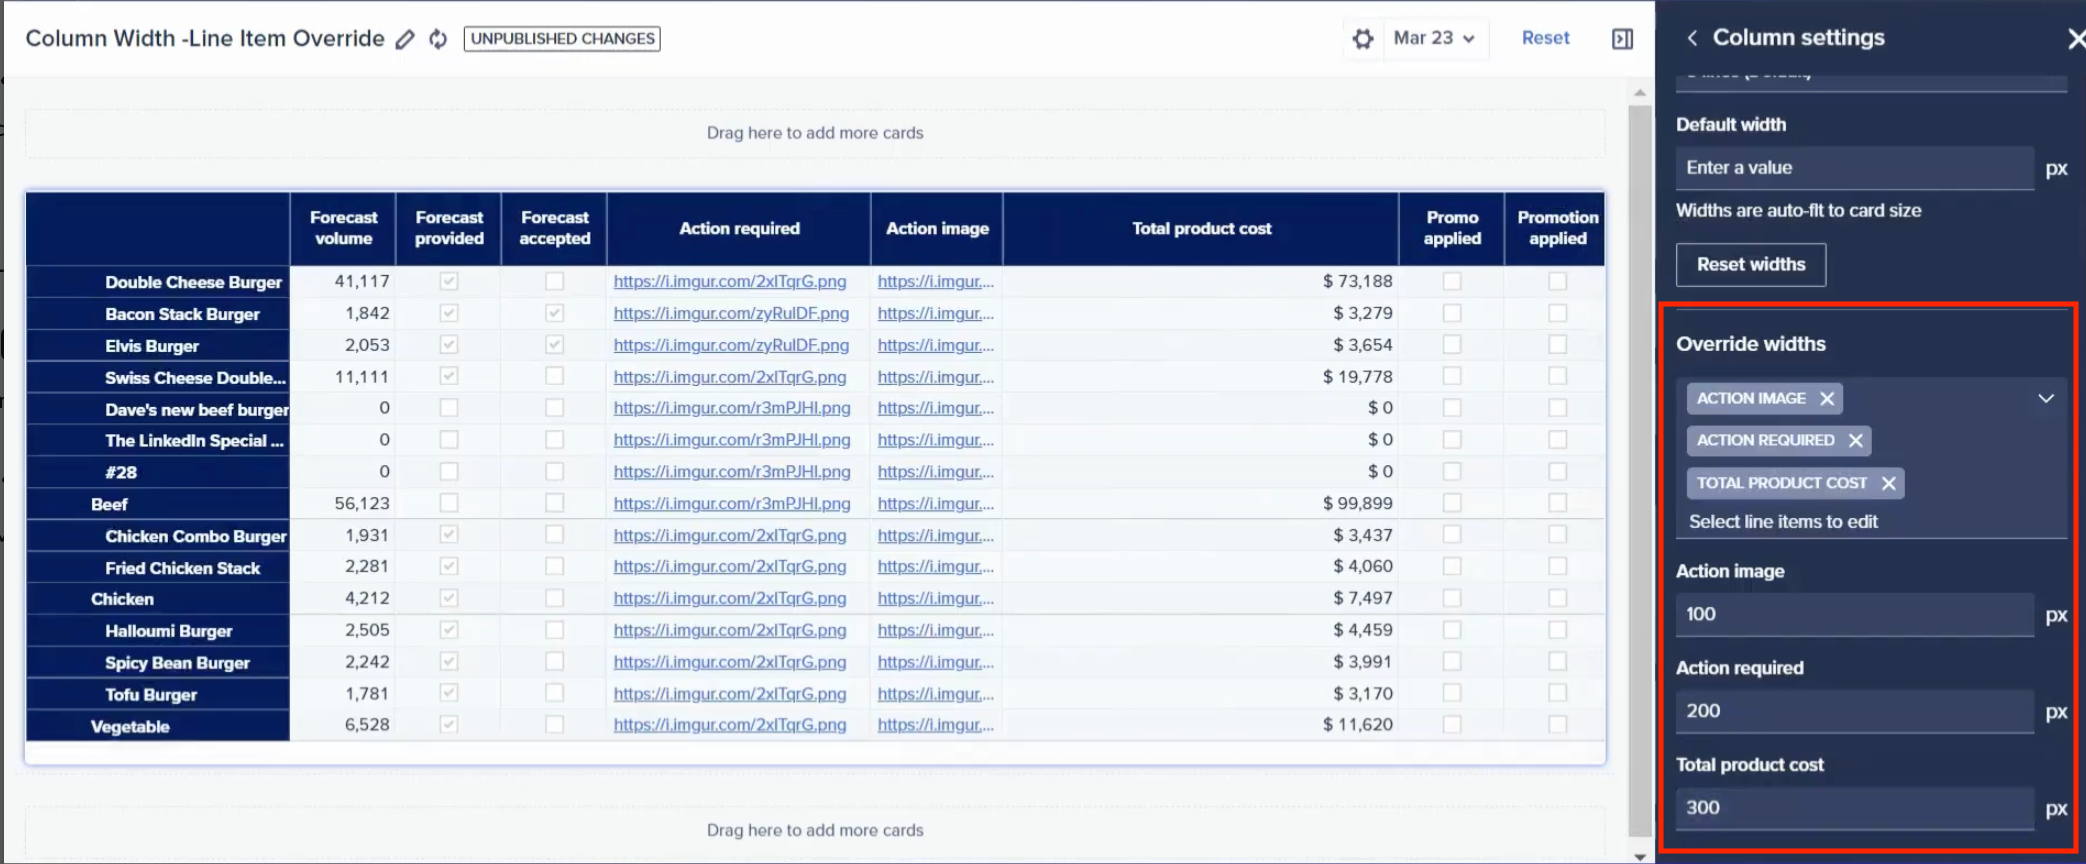Image resolution: width=2086 pixels, height=864 pixels.
Task: Select the Chicken row header
Action: coord(122,599)
